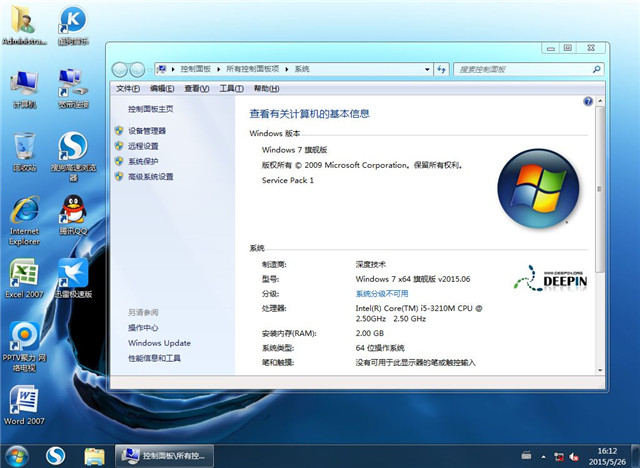Open 操作中心 (Action Center) link
The height and width of the screenshot is (468, 640).
click(x=143, y=328)
